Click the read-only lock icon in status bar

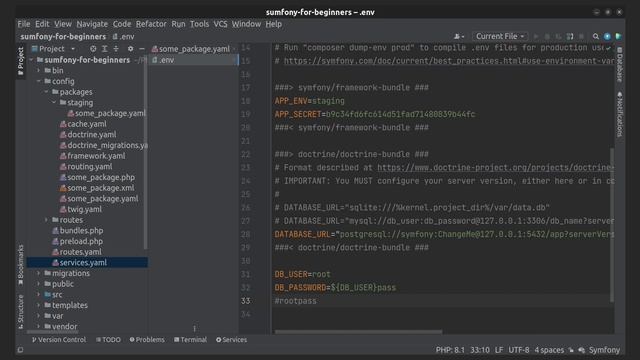coord(571,350)
